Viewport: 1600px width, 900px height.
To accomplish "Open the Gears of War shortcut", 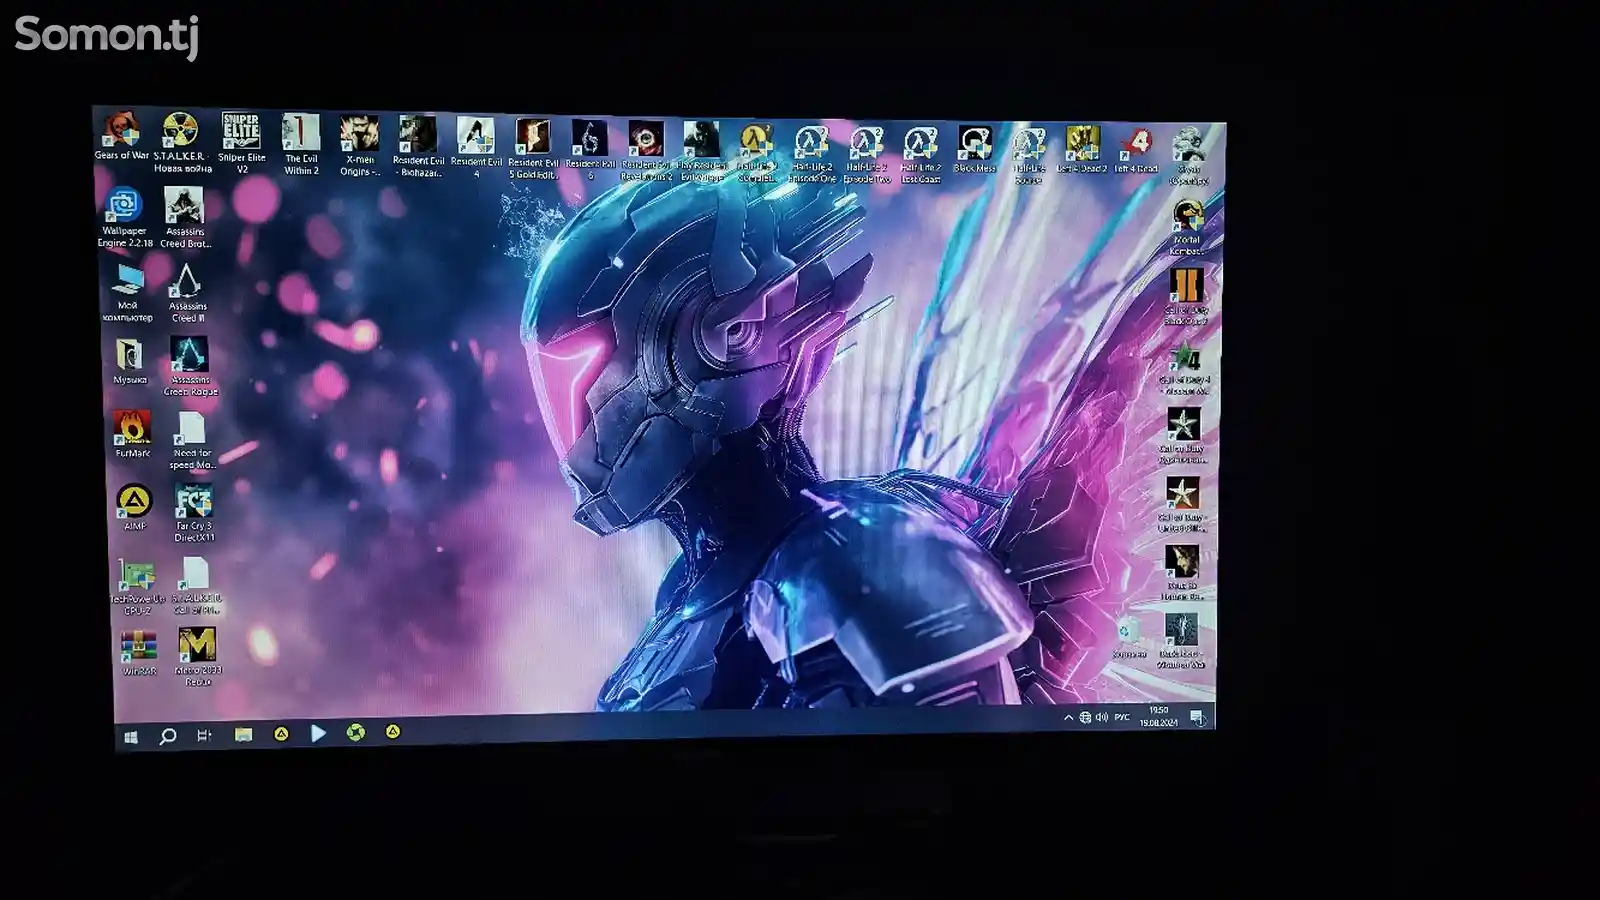I will pos(121,137).
